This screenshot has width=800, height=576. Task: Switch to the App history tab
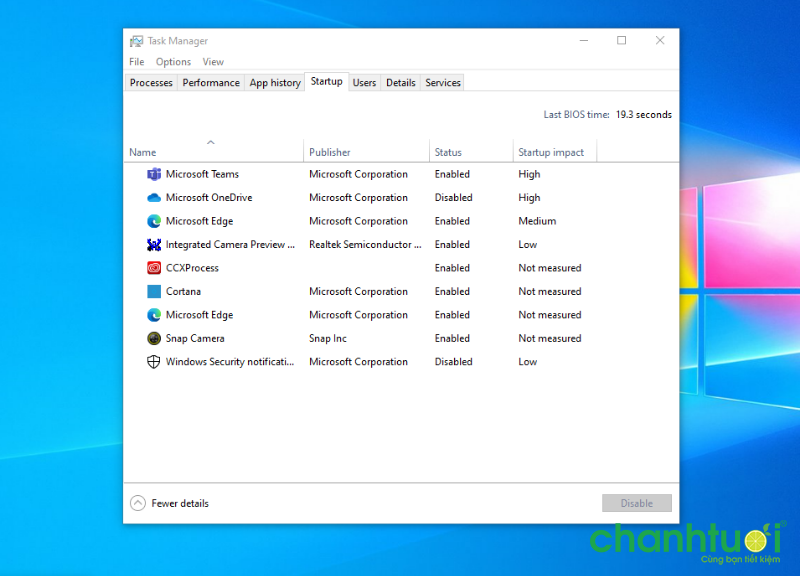point(275,83)
